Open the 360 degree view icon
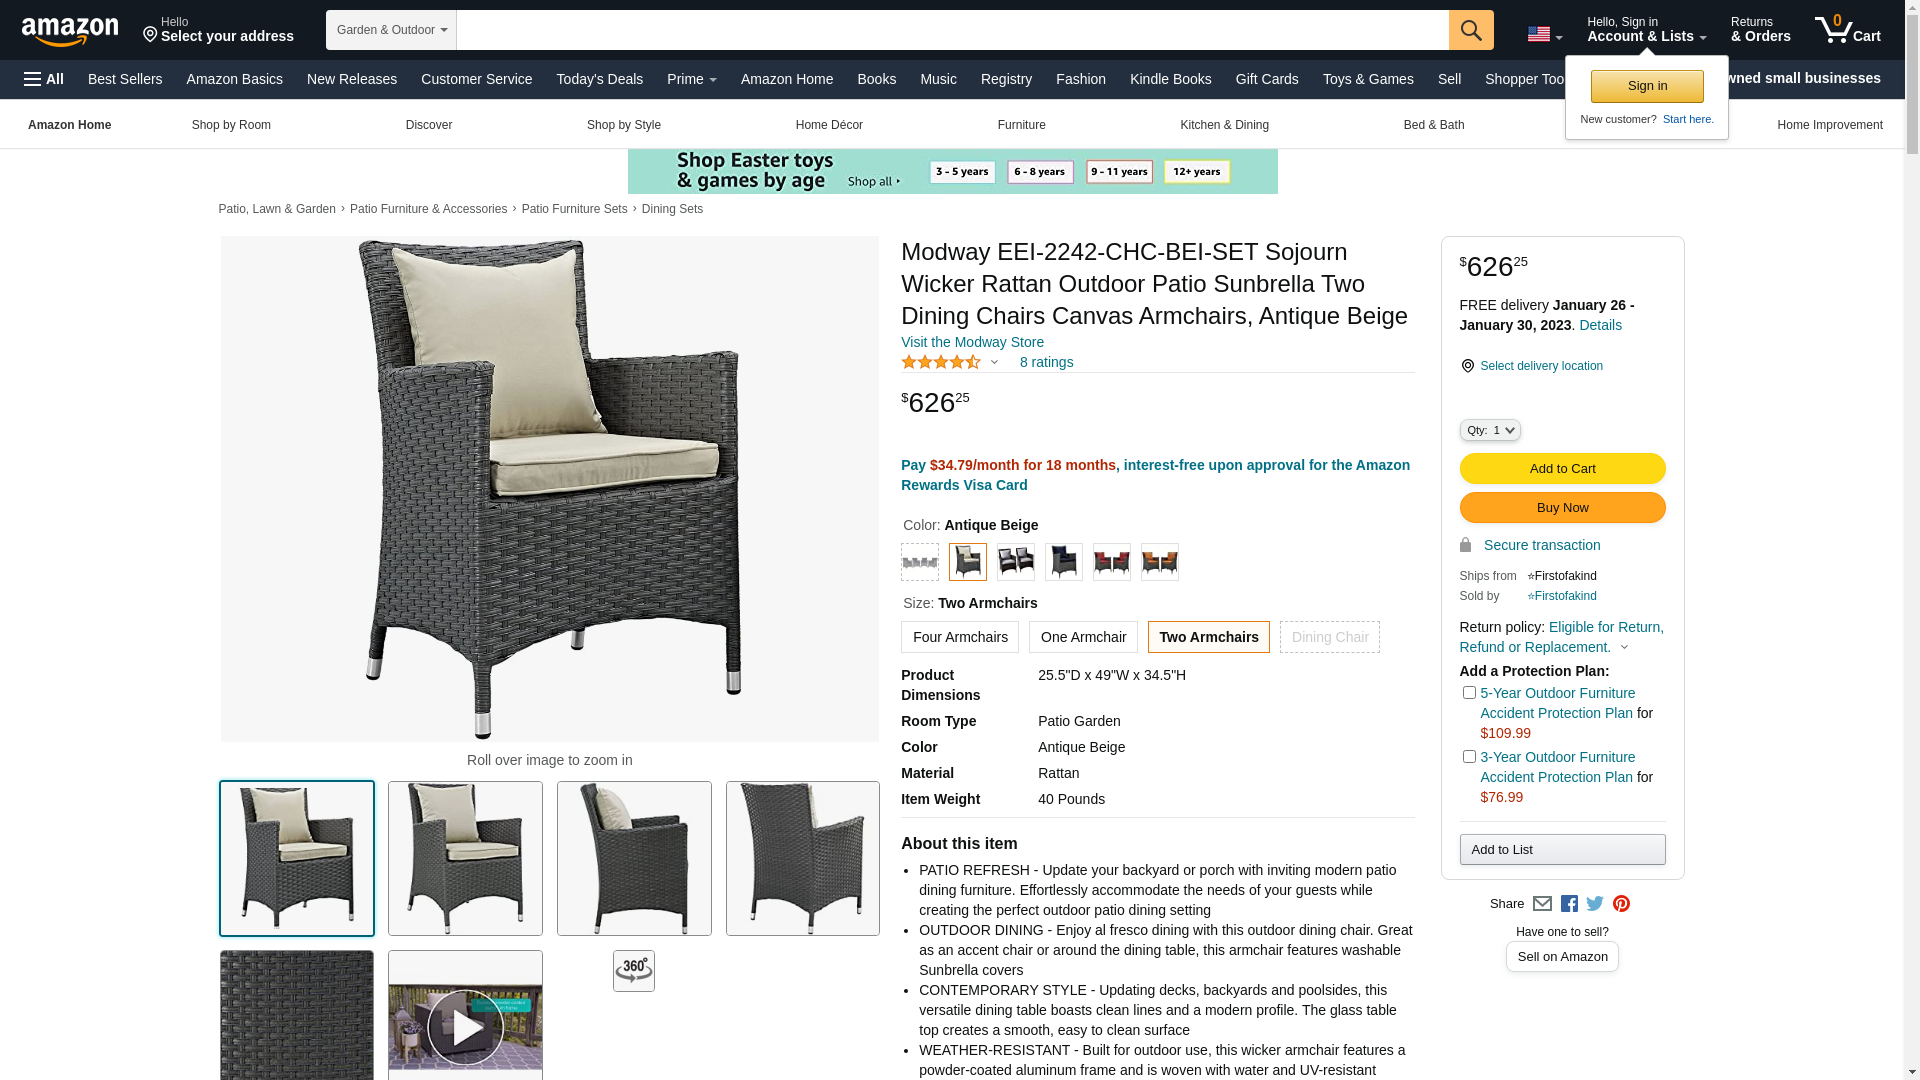 click(x=634, y=971)
